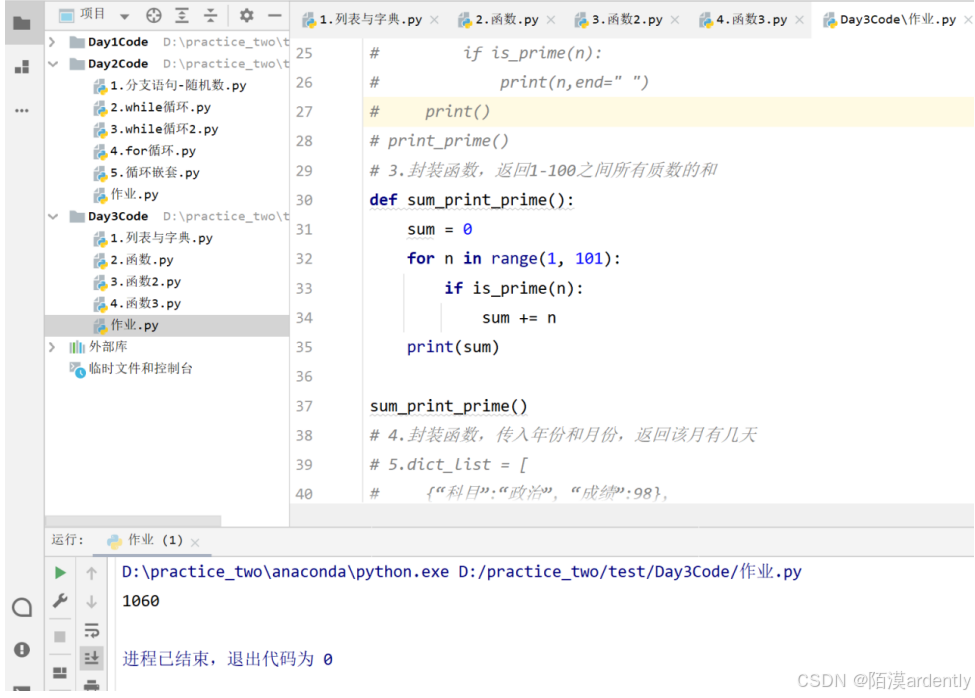The image size is (975, 698).
Task: Close the 3.函数2.py tab
Action: [675, 21]
